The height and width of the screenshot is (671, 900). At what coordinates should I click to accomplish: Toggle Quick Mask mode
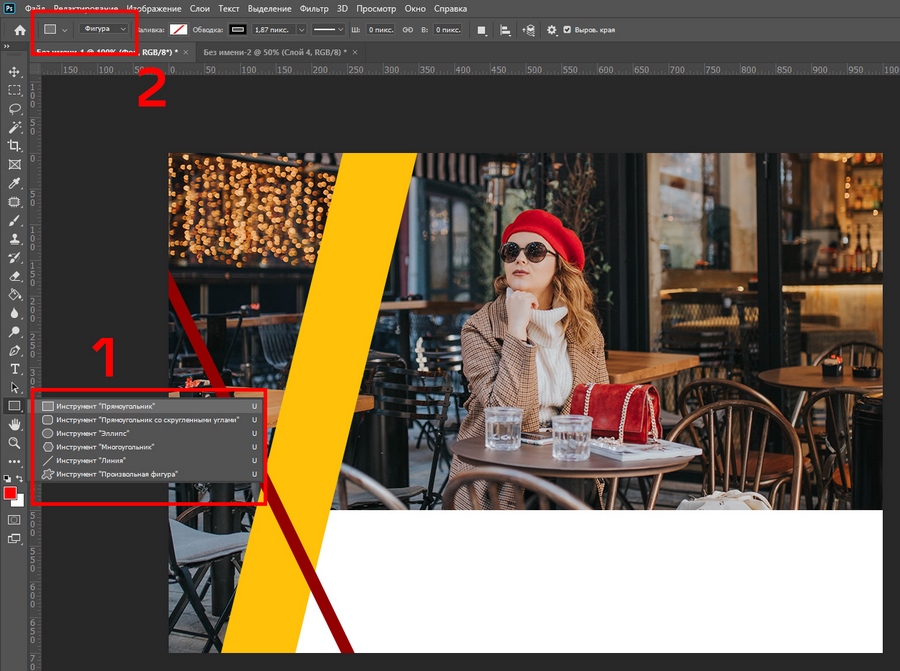pyautogui.click(x=14, y=520)
